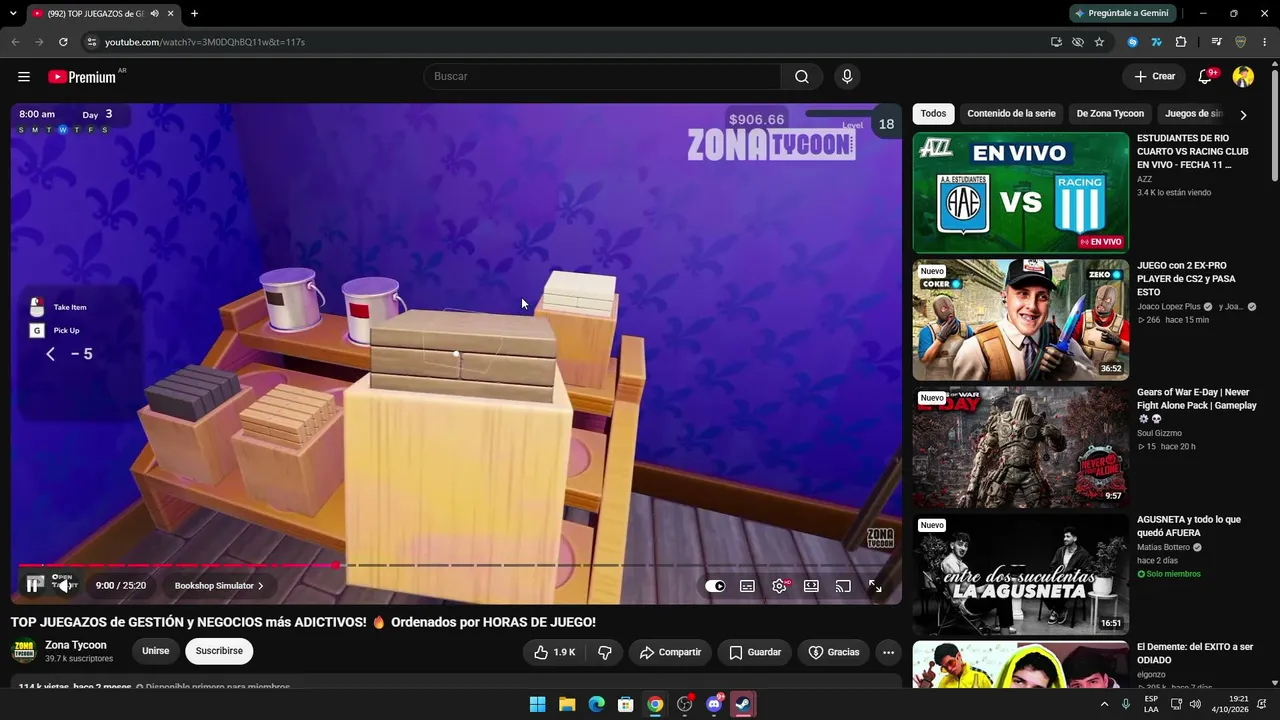Open a new browser tab

coord(194,14)
